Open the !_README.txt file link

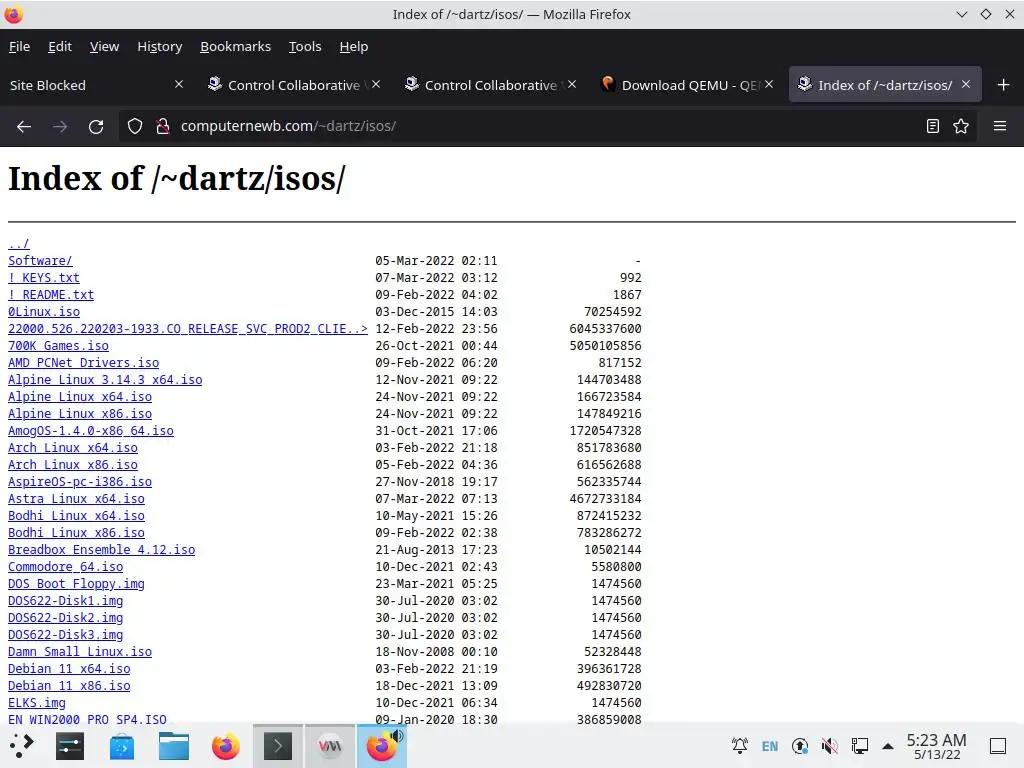[x=51, y=295]
